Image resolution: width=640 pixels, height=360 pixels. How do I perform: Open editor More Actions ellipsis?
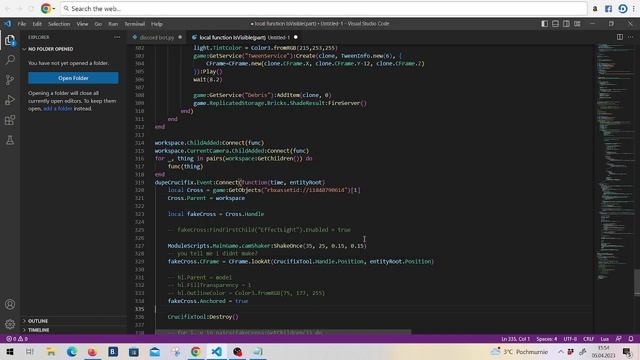[x=631, y=37]
